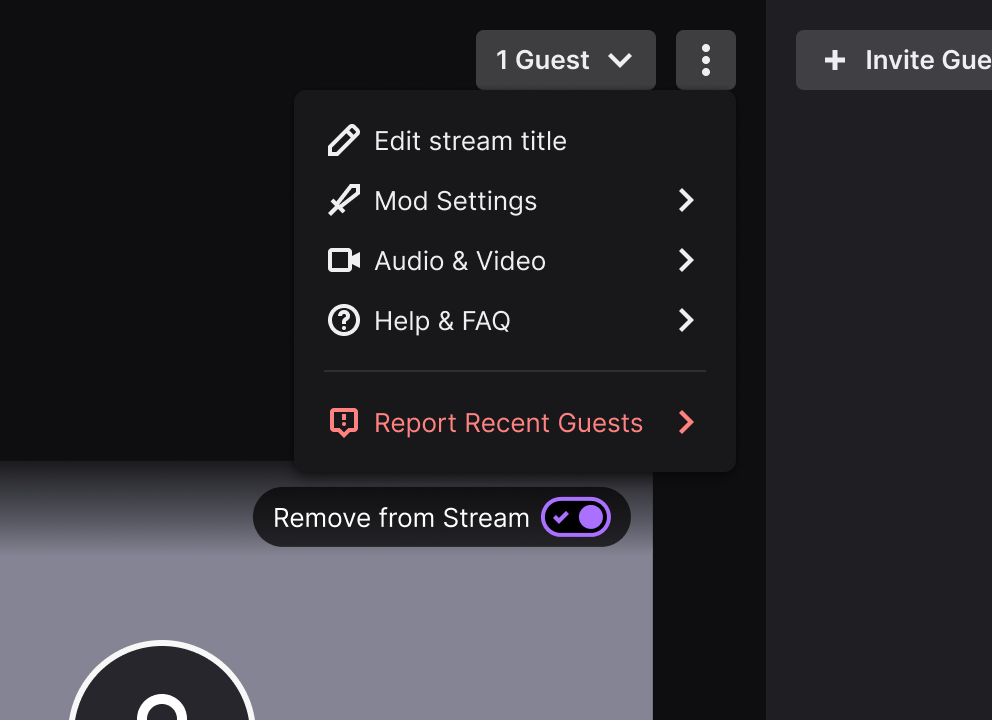
Task: Open Report Recent Guests menu entry
Action: 508,422
